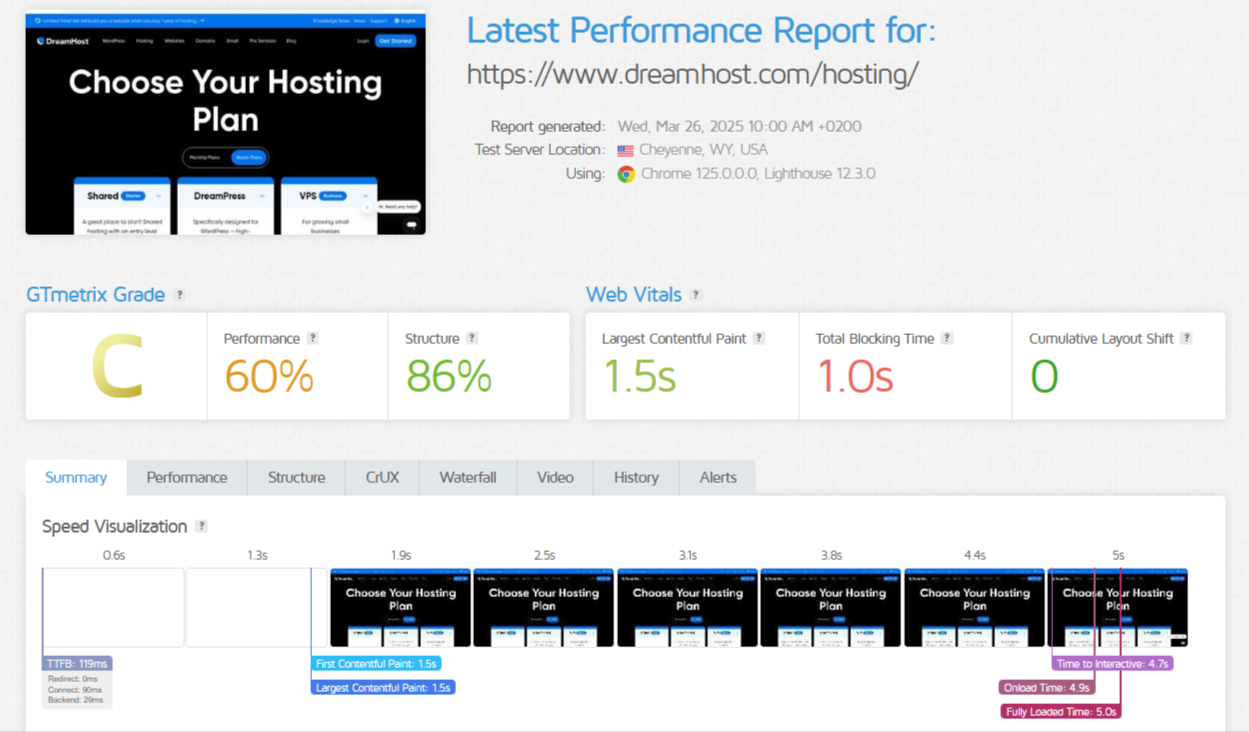Click the layout shift value 0

coord(1044,377)
